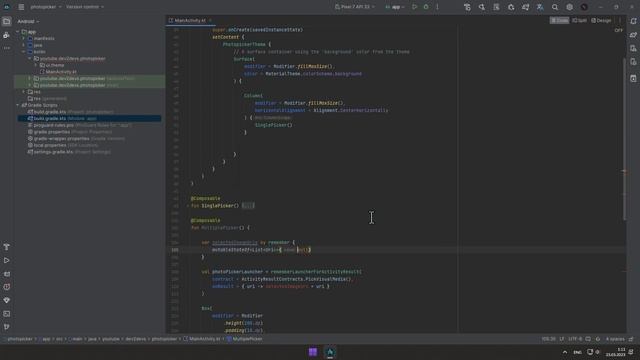Select gradle.properties file
Screen dimensions: 640x360
coord(70,132)
